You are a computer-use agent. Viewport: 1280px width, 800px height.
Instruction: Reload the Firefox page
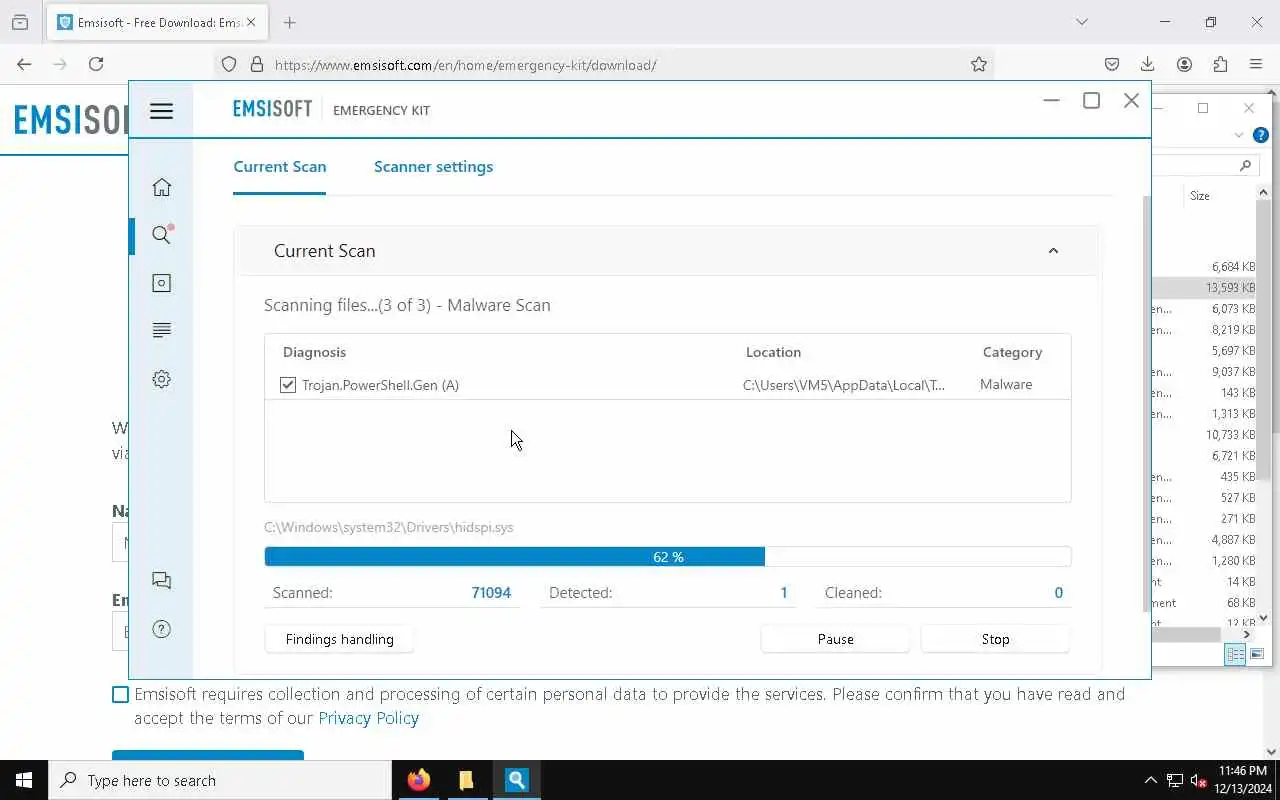(x=96, y=64)
